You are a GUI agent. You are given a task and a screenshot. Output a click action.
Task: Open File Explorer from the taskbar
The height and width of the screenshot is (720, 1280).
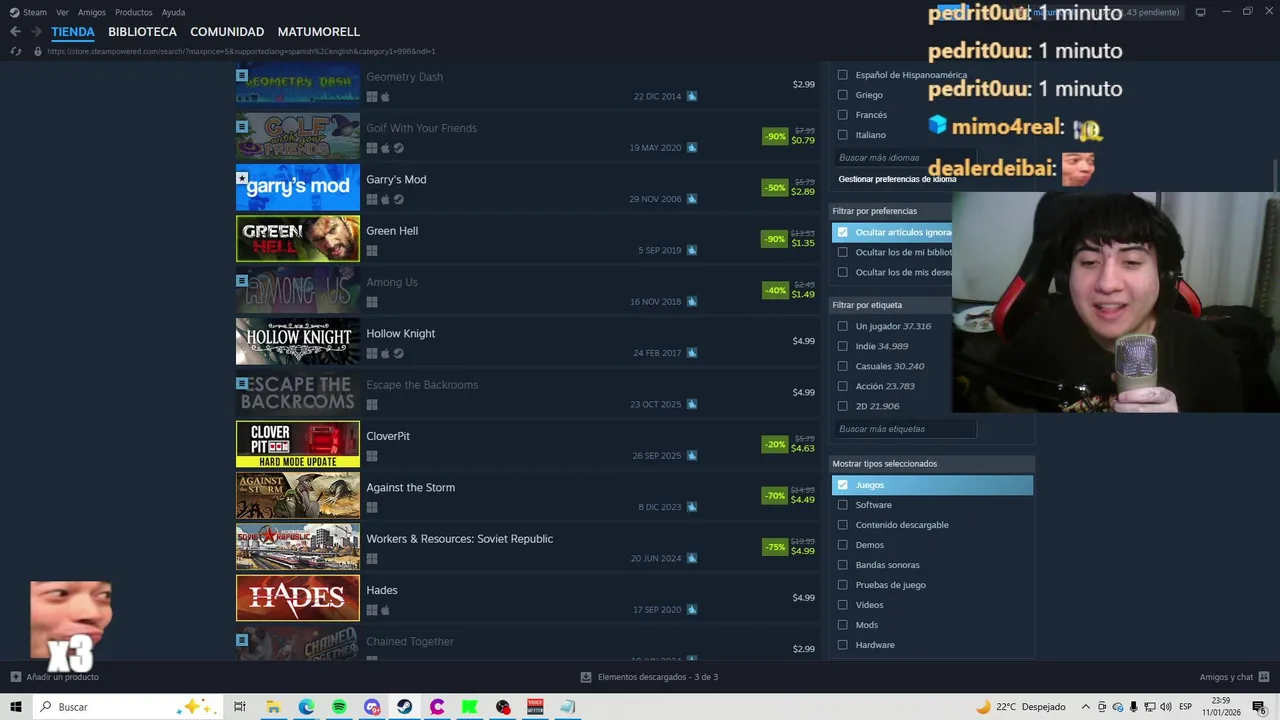click(x=273, y=707)
